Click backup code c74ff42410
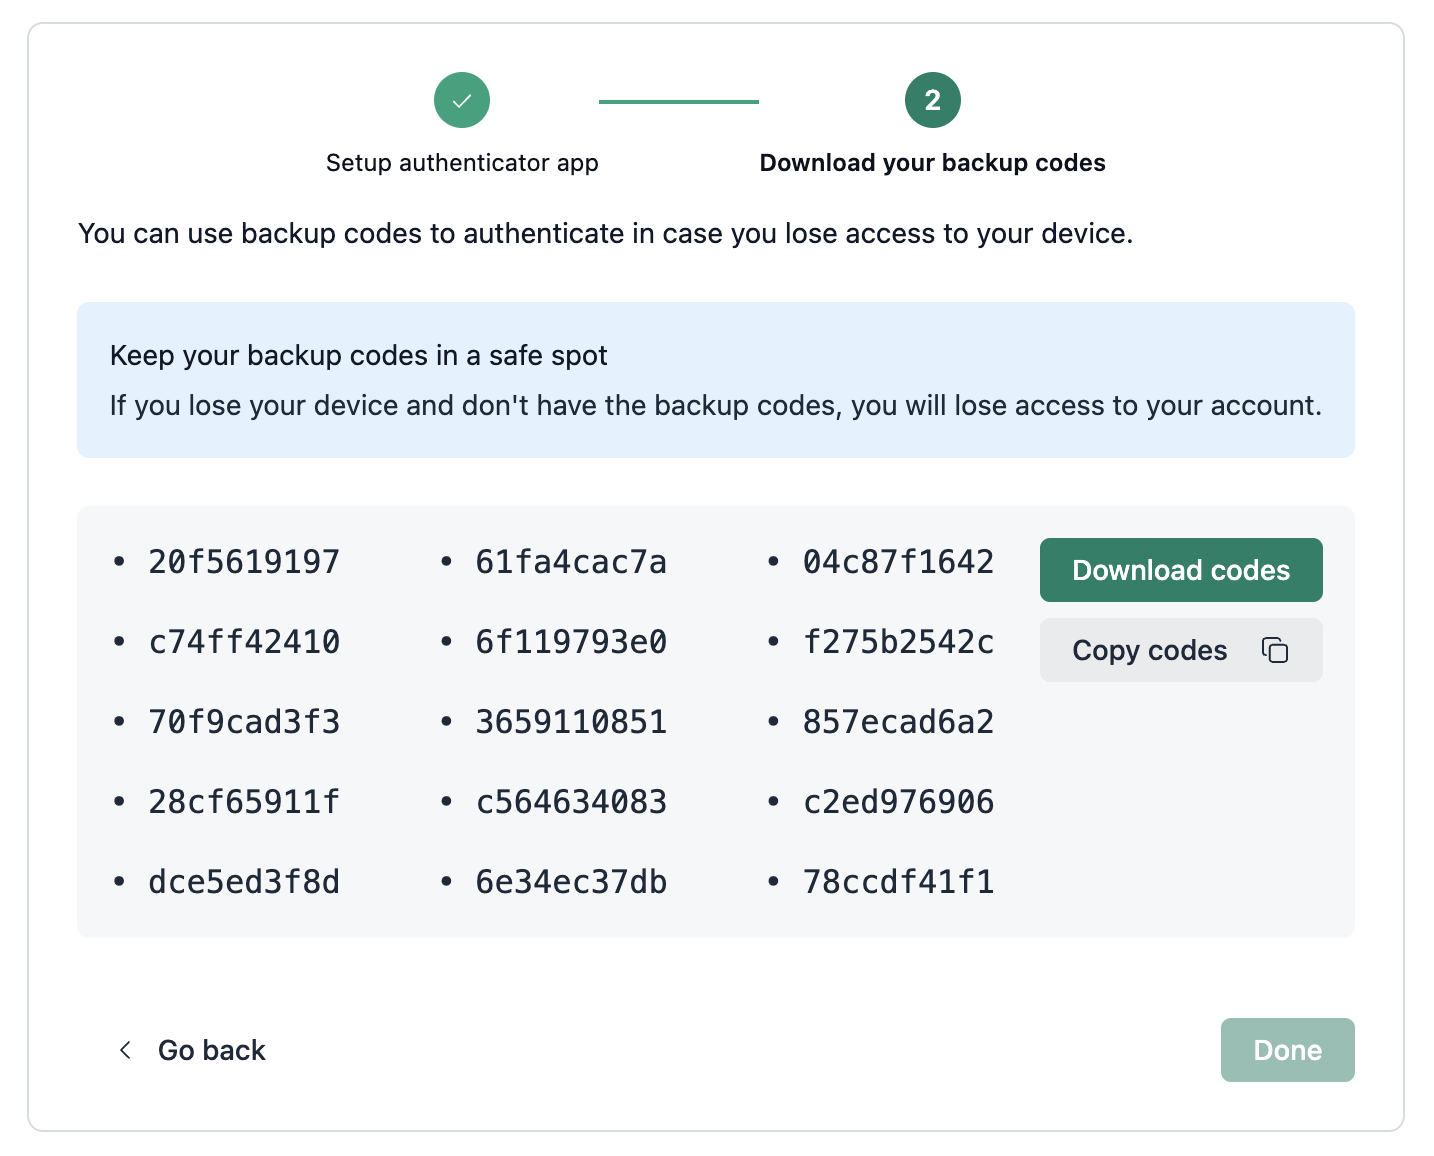Screen dimensions: 1434x1156 (244, 642)
